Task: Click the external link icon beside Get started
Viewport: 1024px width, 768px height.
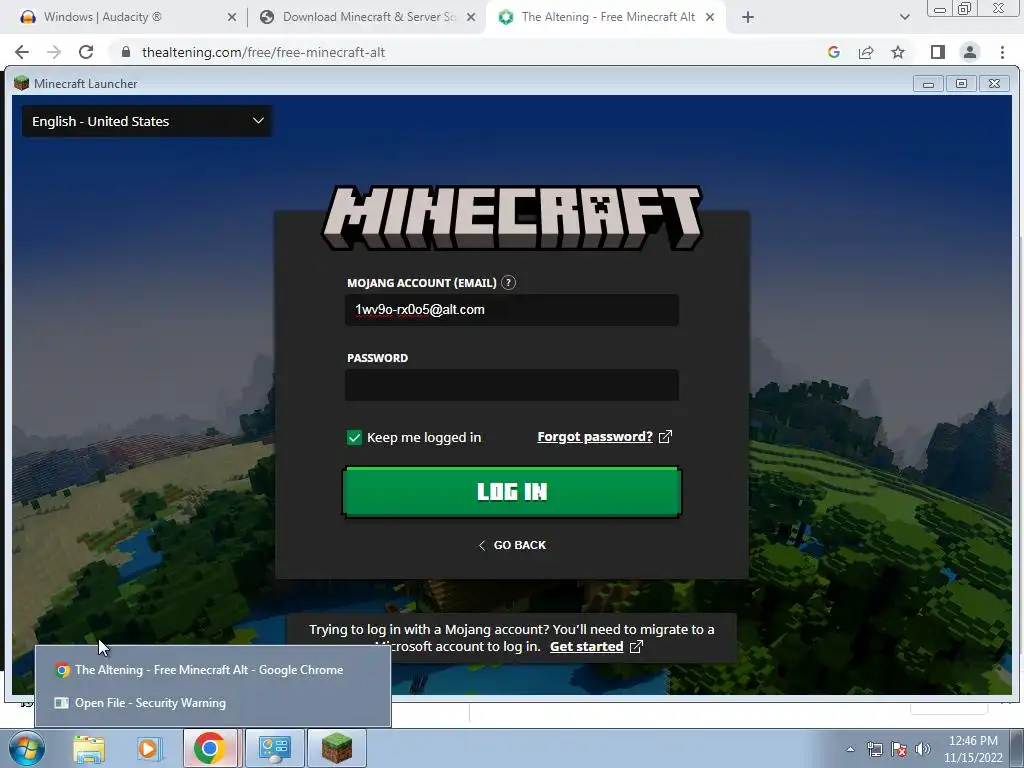Action: pyautogui.click(x=636, y=647)
